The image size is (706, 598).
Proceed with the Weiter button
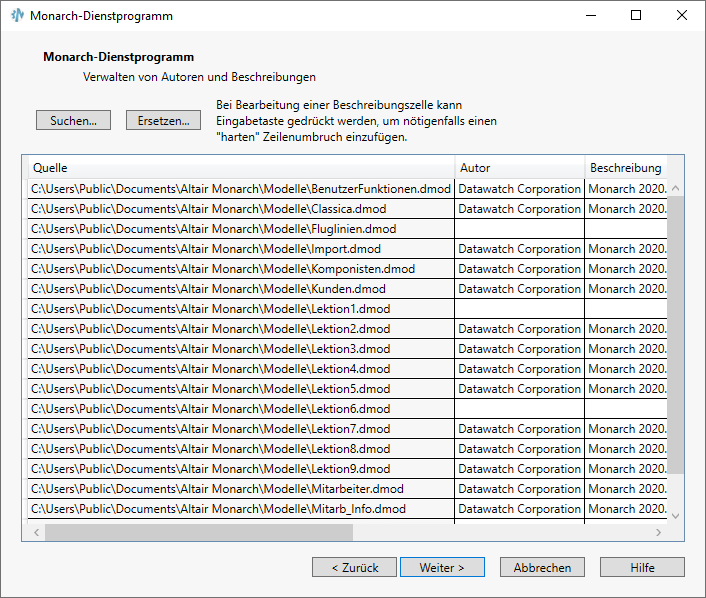442,567
